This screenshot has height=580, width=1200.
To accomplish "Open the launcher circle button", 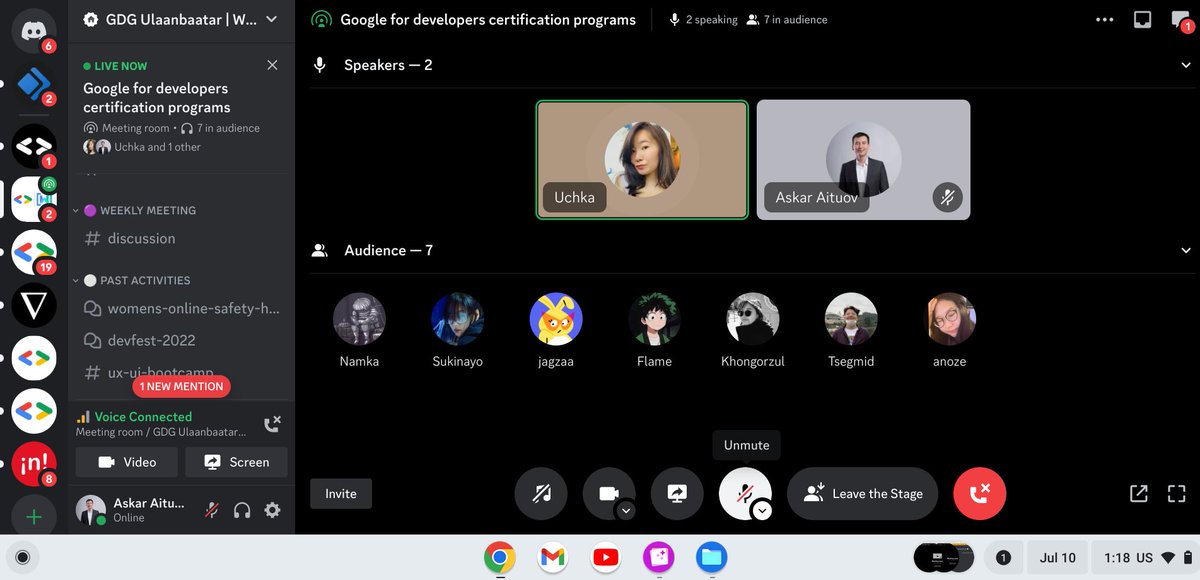I will [24, 557].
